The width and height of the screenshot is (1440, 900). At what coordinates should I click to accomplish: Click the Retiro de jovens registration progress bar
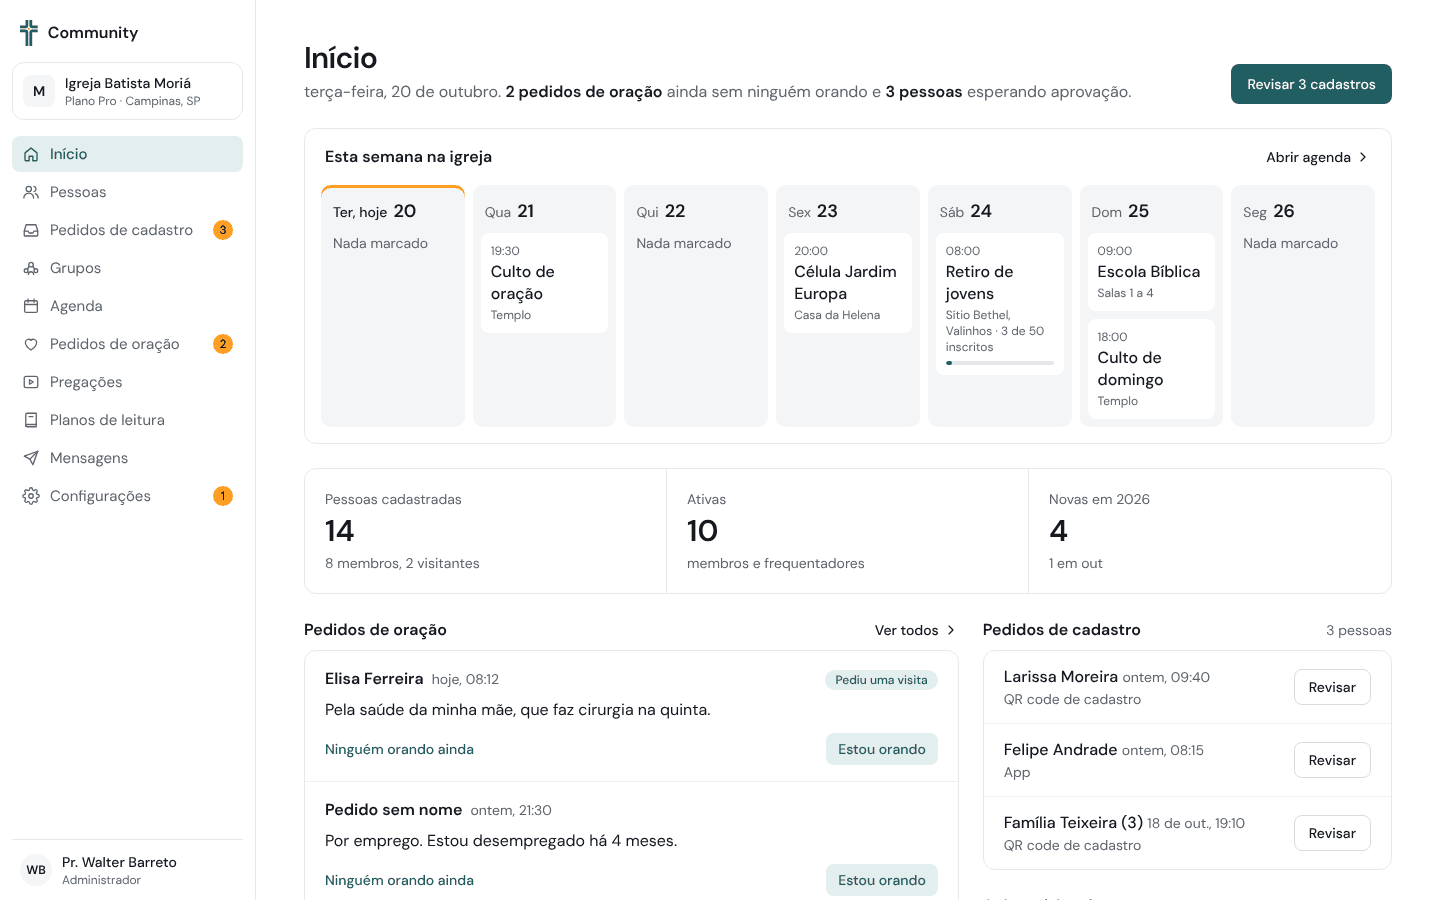(1000, 363)
